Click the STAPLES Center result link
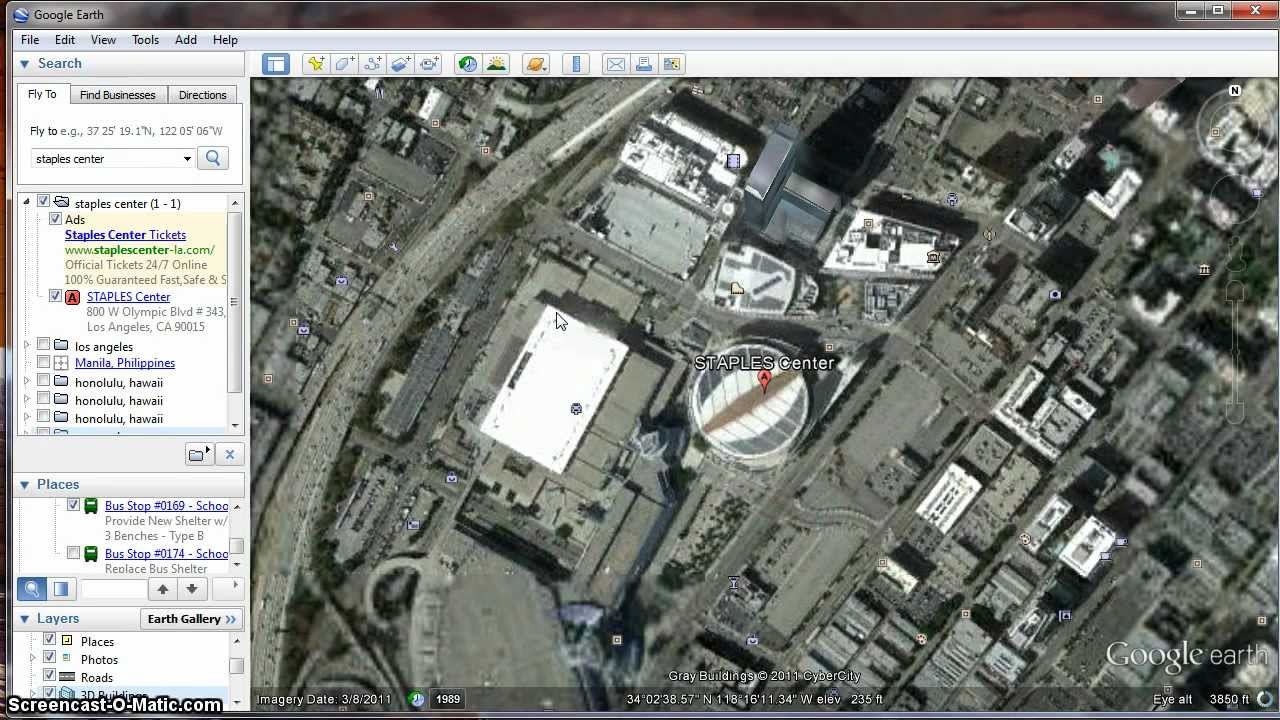This screenshot has height=720, width=1280. point(128,297)
